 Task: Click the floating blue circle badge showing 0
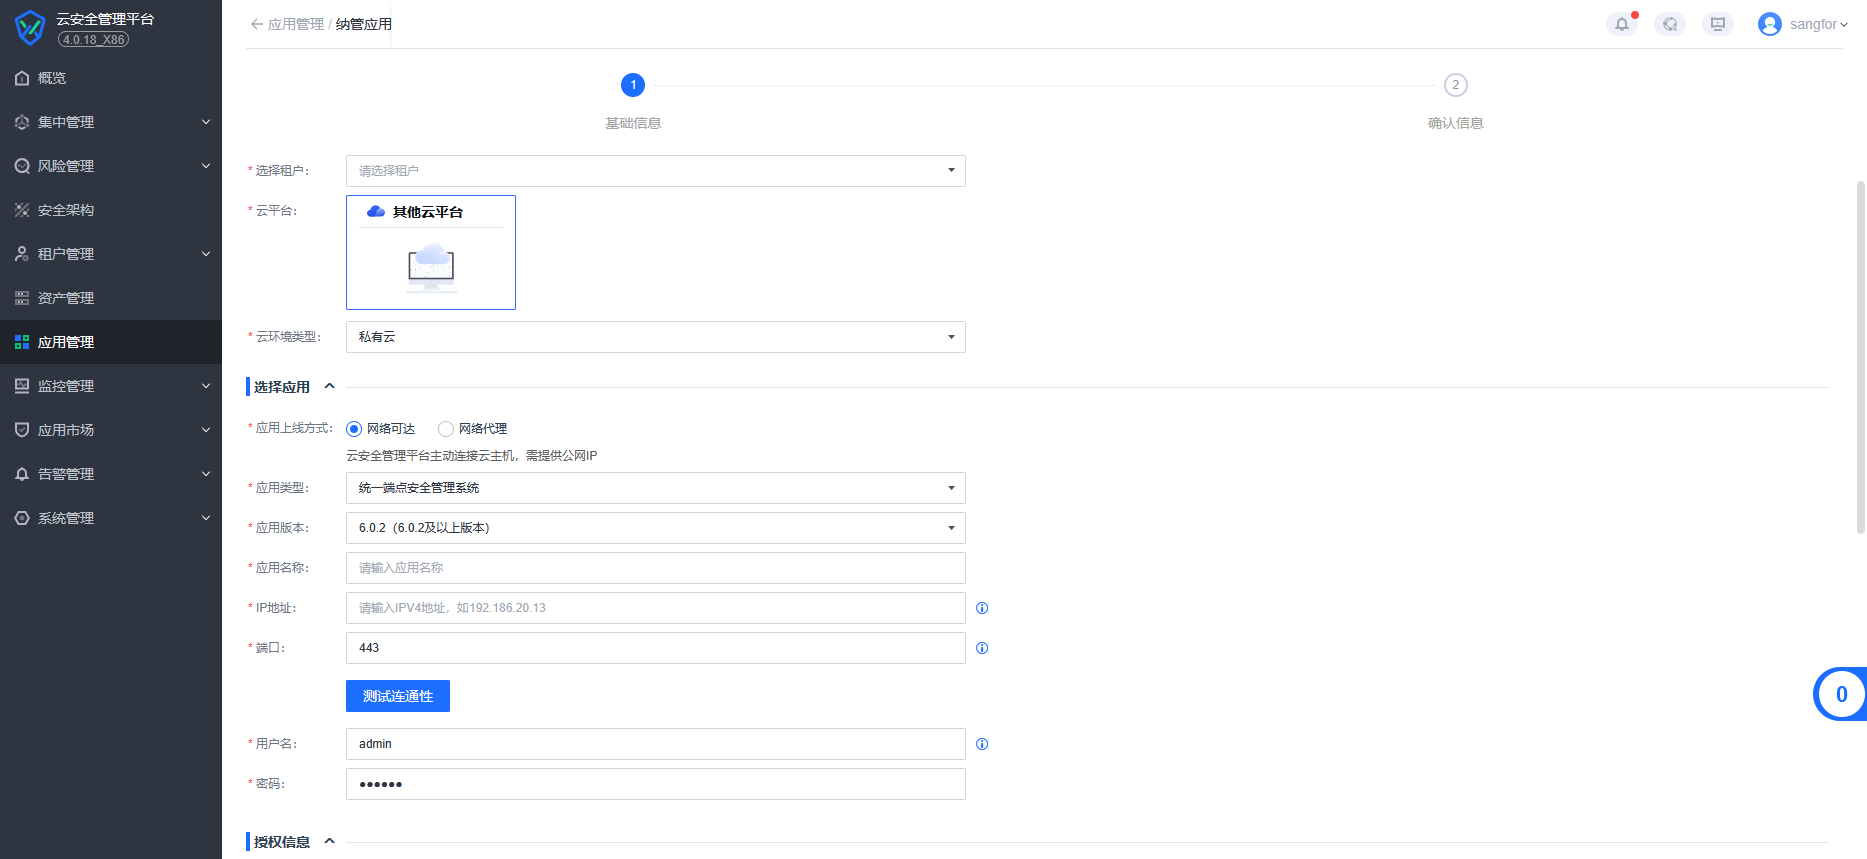(x=1840, y=694)
